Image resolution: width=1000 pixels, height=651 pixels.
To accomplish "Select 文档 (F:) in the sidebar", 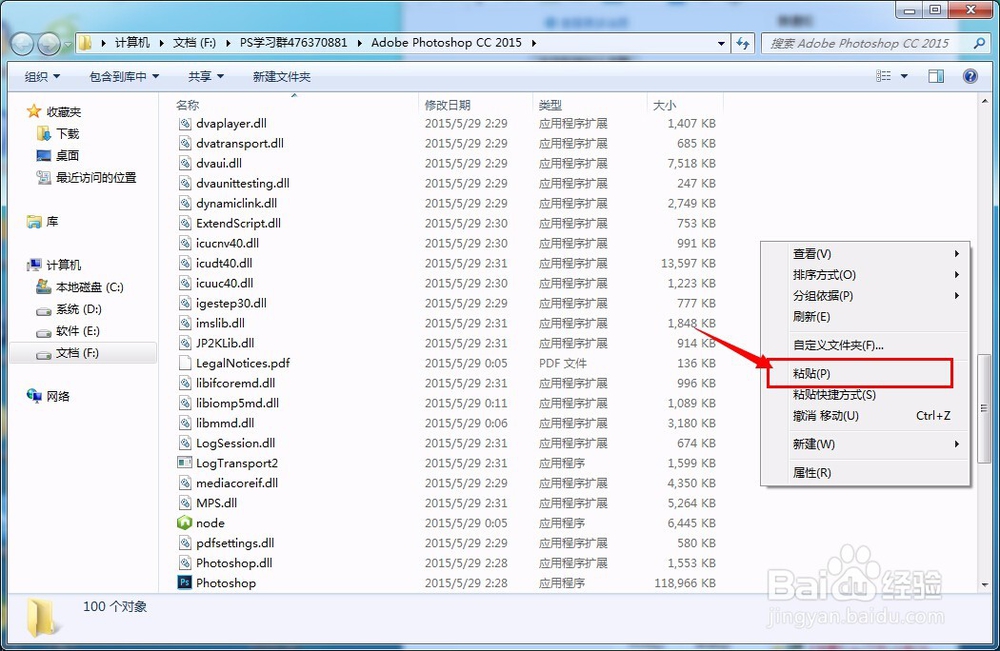I will [83, 353].
